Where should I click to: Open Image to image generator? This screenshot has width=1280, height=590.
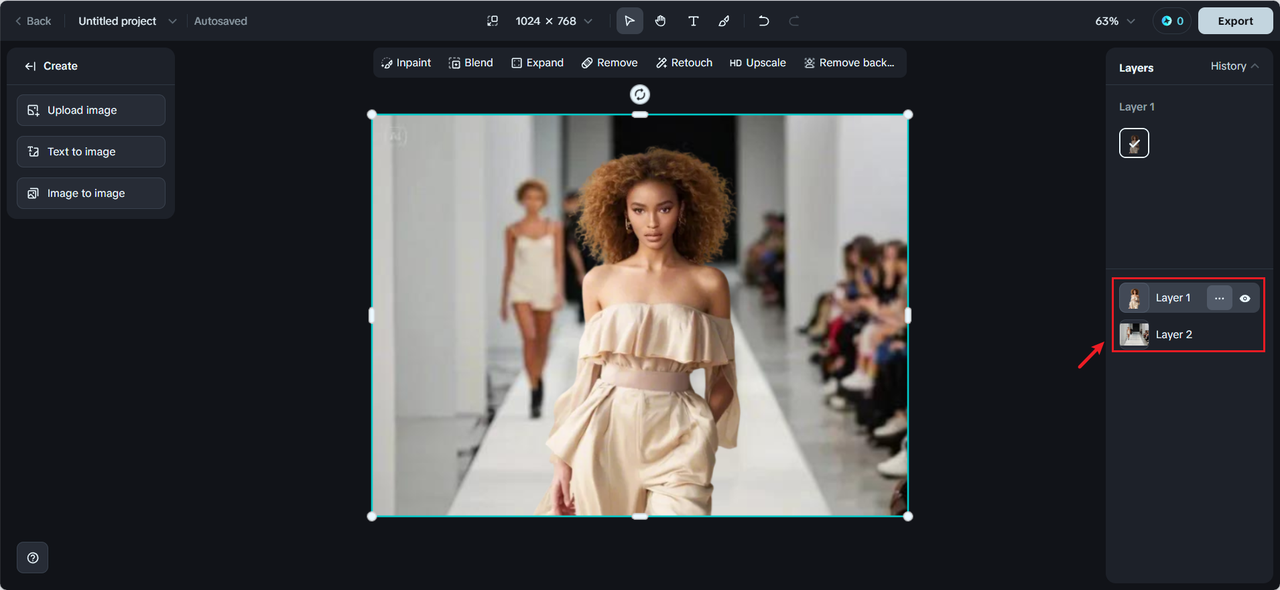coord(91,193)
